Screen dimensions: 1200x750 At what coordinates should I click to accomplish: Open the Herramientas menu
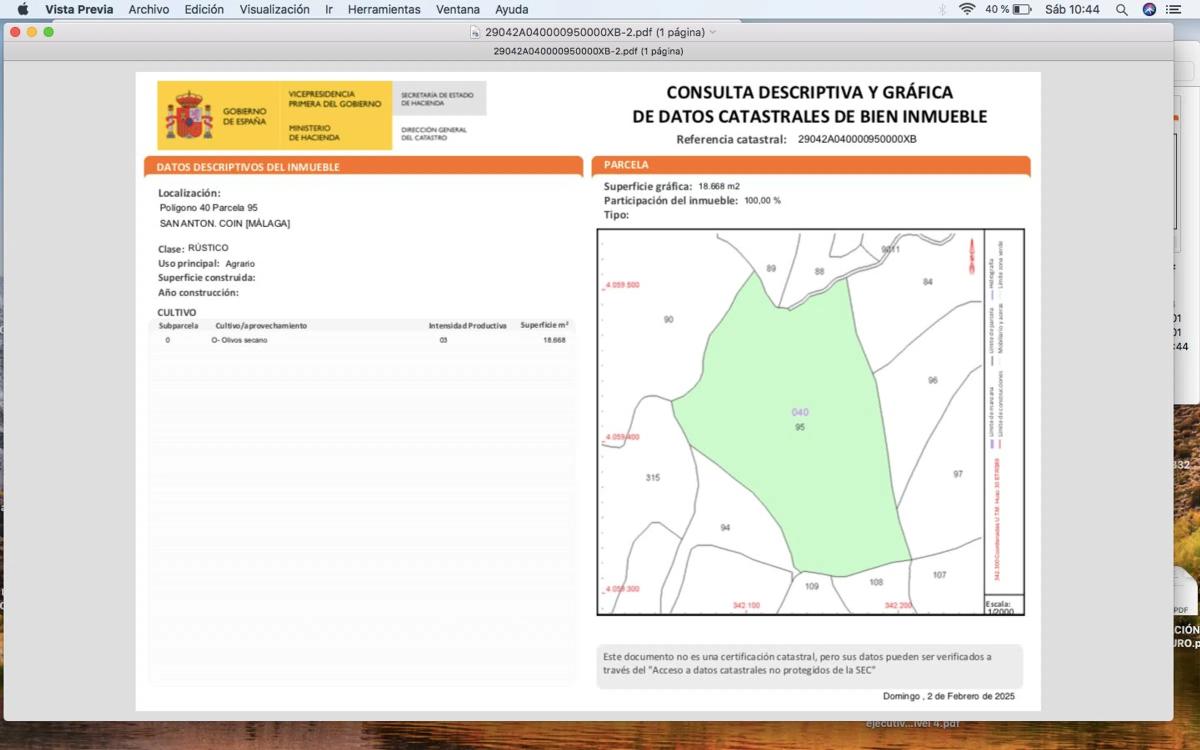384,9
